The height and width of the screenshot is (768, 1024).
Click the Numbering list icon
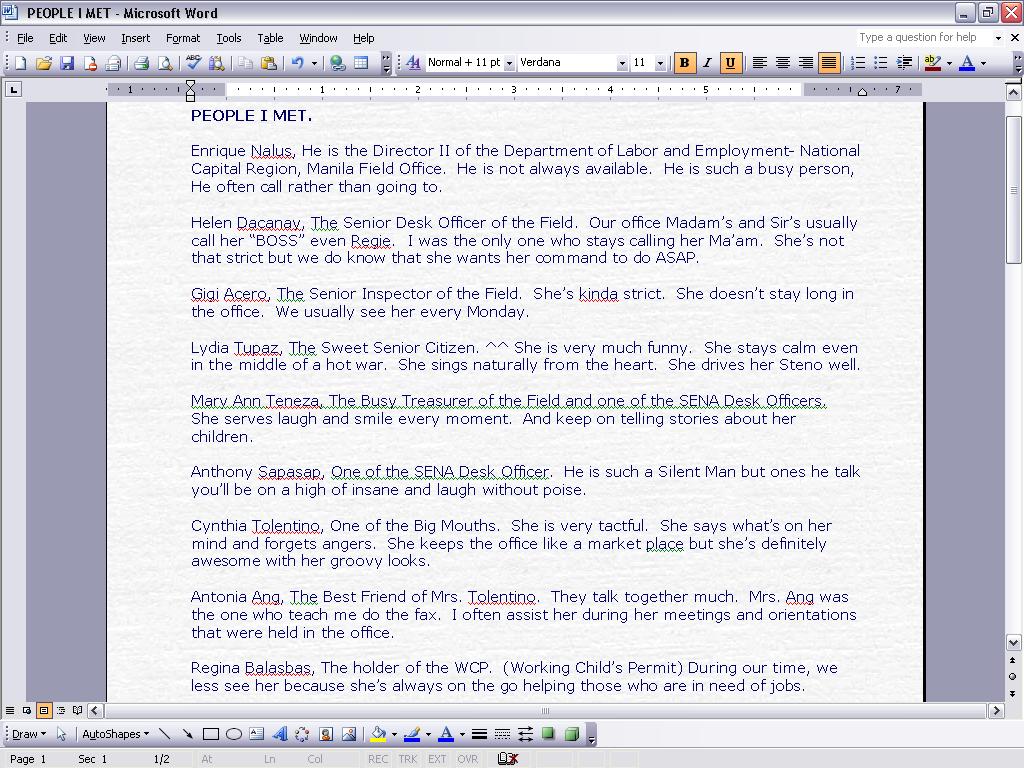tap(858, 63)
